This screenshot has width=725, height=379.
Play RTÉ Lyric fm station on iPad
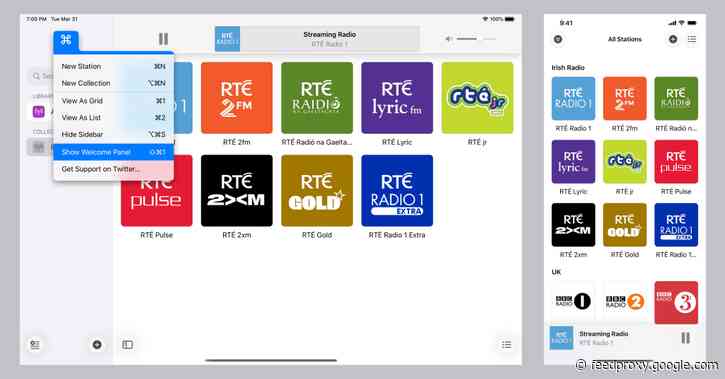point(397,98)
